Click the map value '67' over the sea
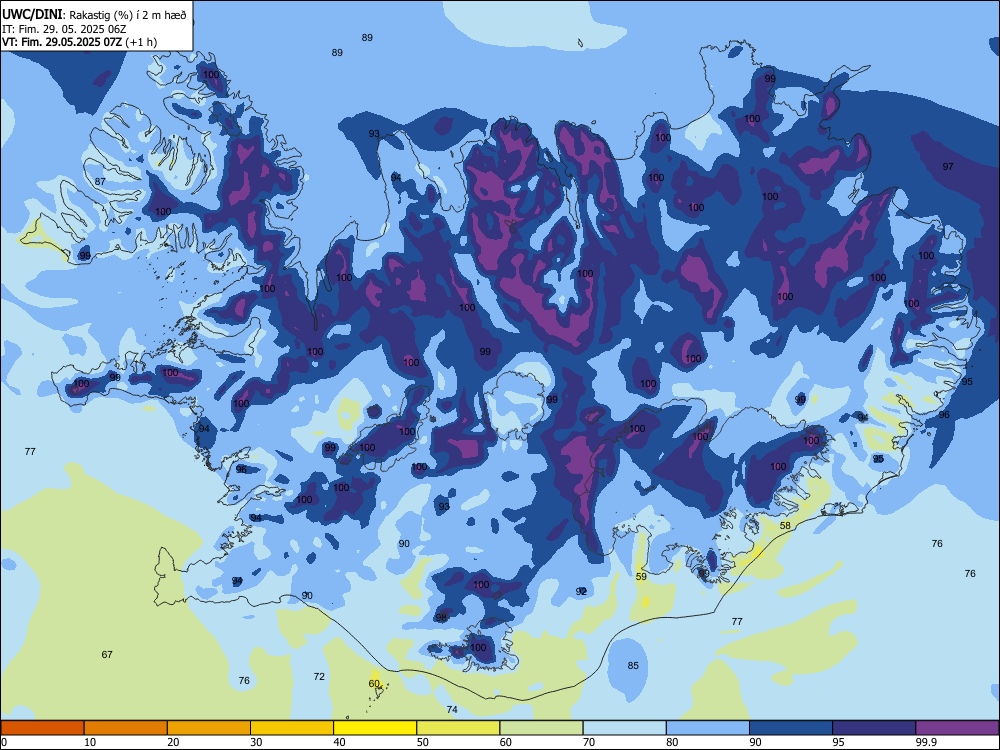Screen dimensions: 1000x750 [107, 654]
